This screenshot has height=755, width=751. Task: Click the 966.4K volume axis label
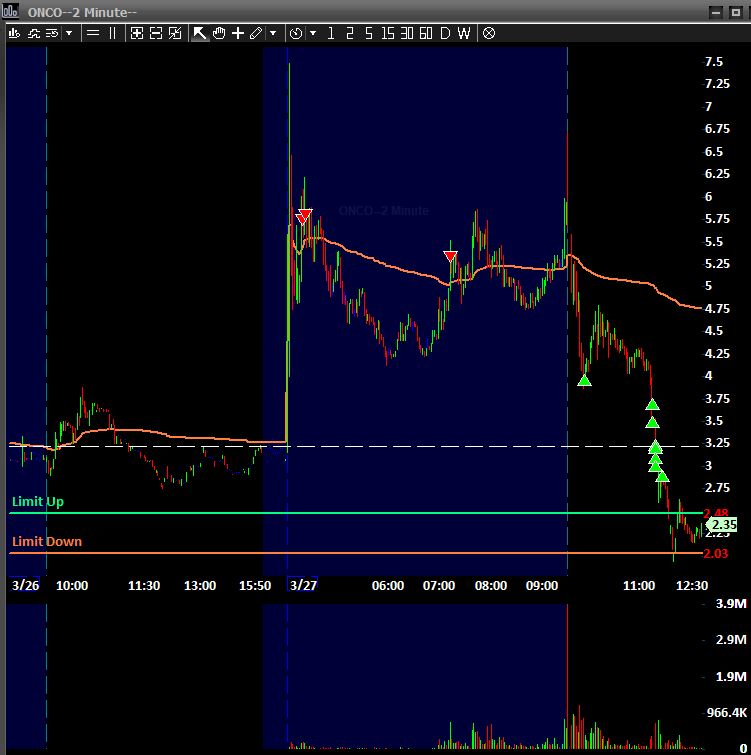click(726, 712)
